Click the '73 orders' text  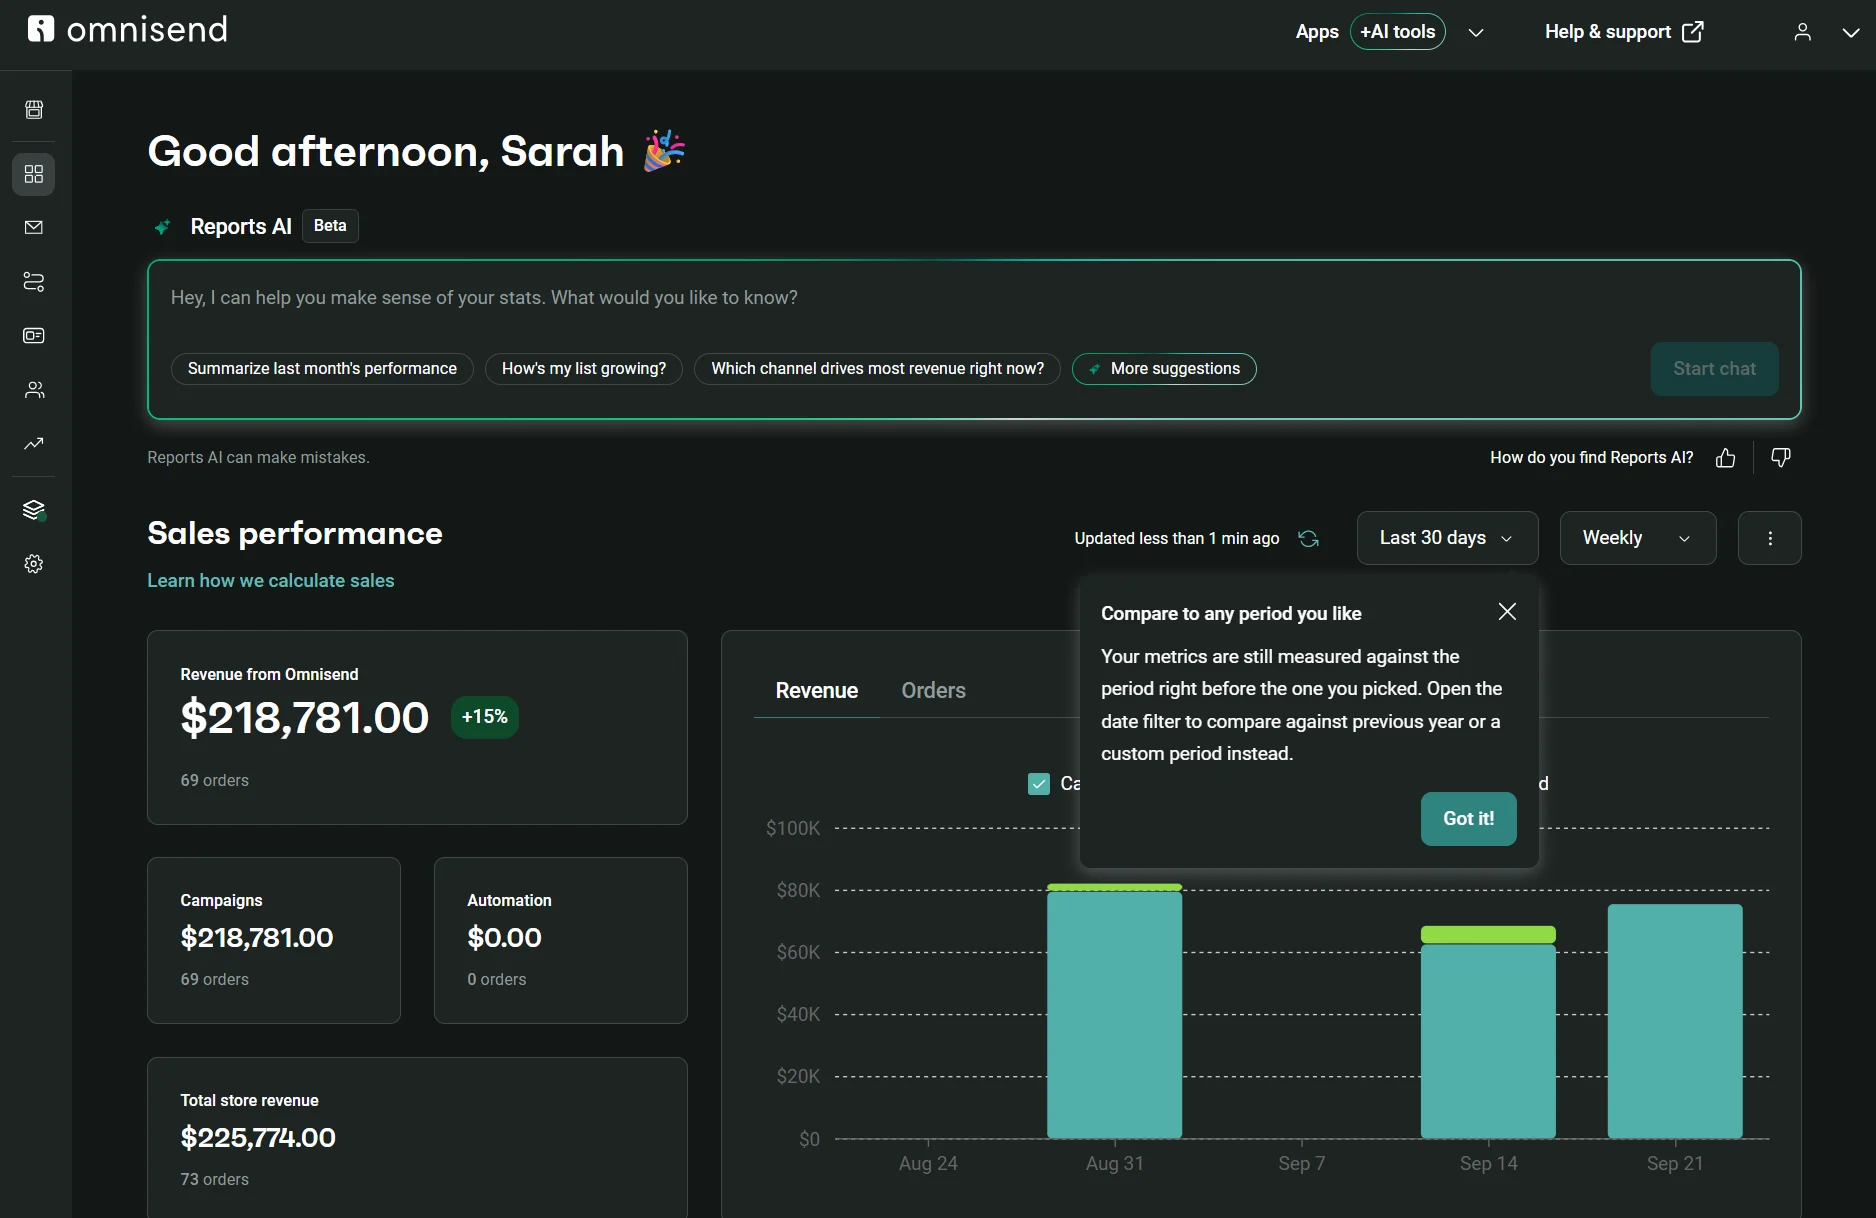[x=214, y=1180]
